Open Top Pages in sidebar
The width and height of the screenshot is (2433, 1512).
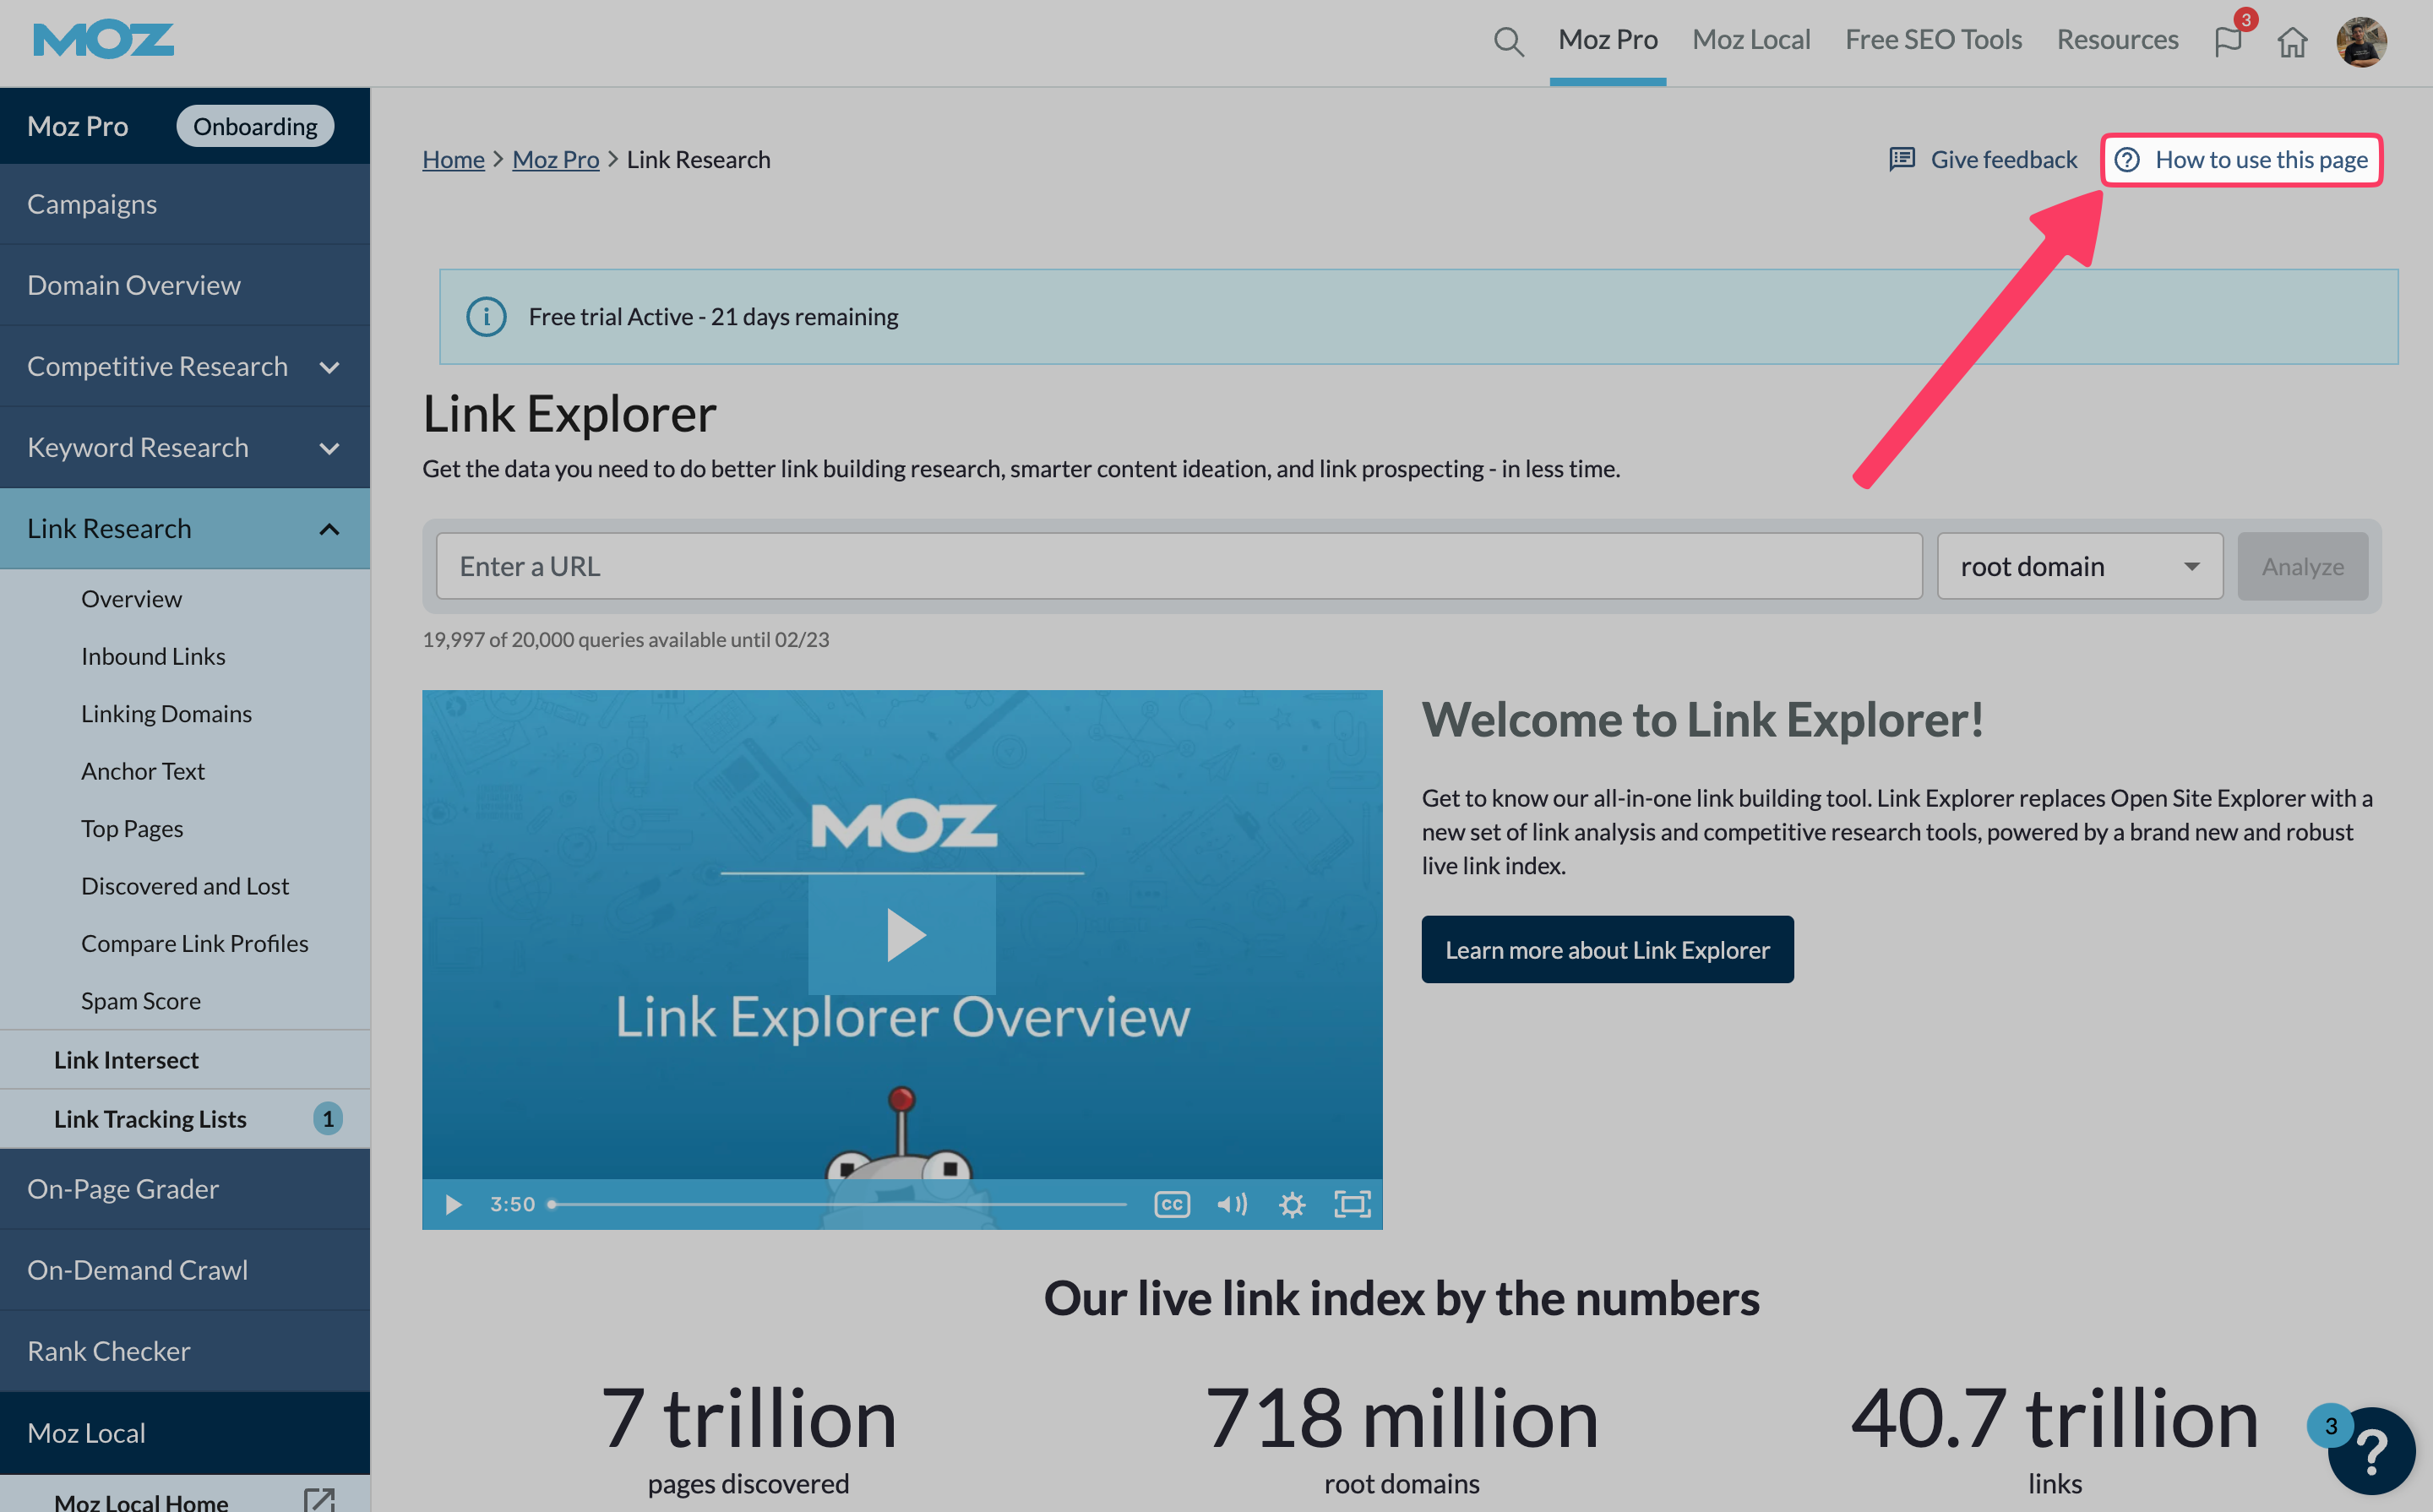[x=132, y=828]
